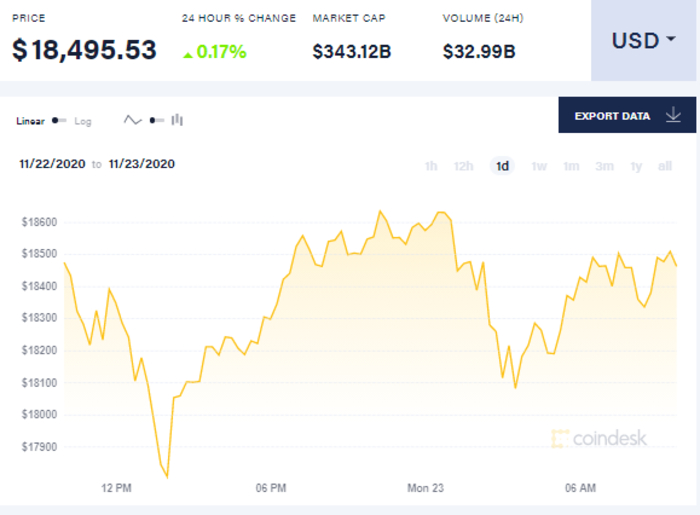700x515 pixels.
Task: Click the candlestick chart type icon
Action: coord(177,120)
